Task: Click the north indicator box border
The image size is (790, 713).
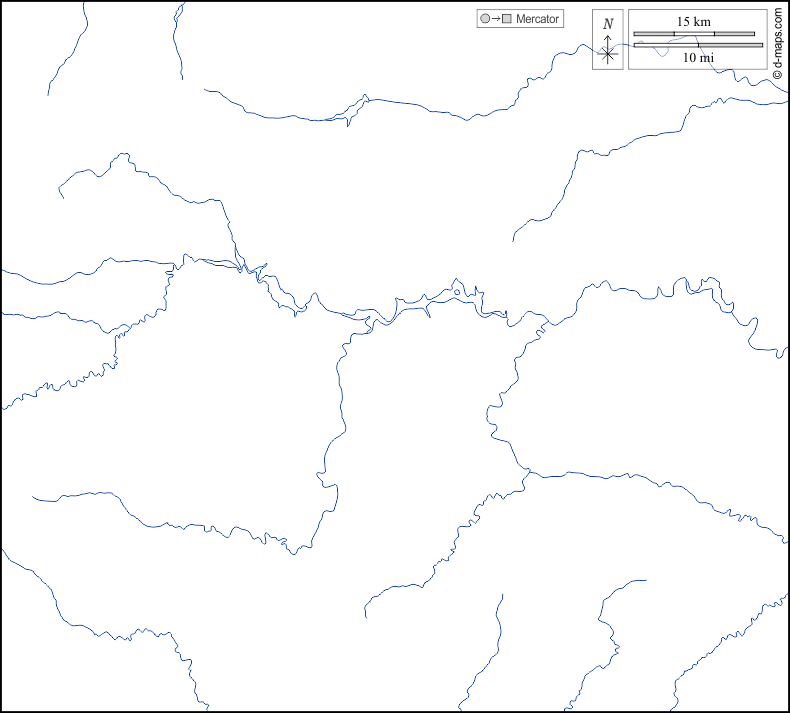Action: (x=593, y=40)
